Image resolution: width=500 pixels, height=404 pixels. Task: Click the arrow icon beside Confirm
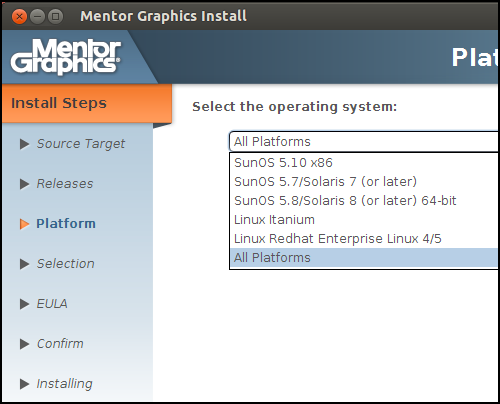point(24,344)
